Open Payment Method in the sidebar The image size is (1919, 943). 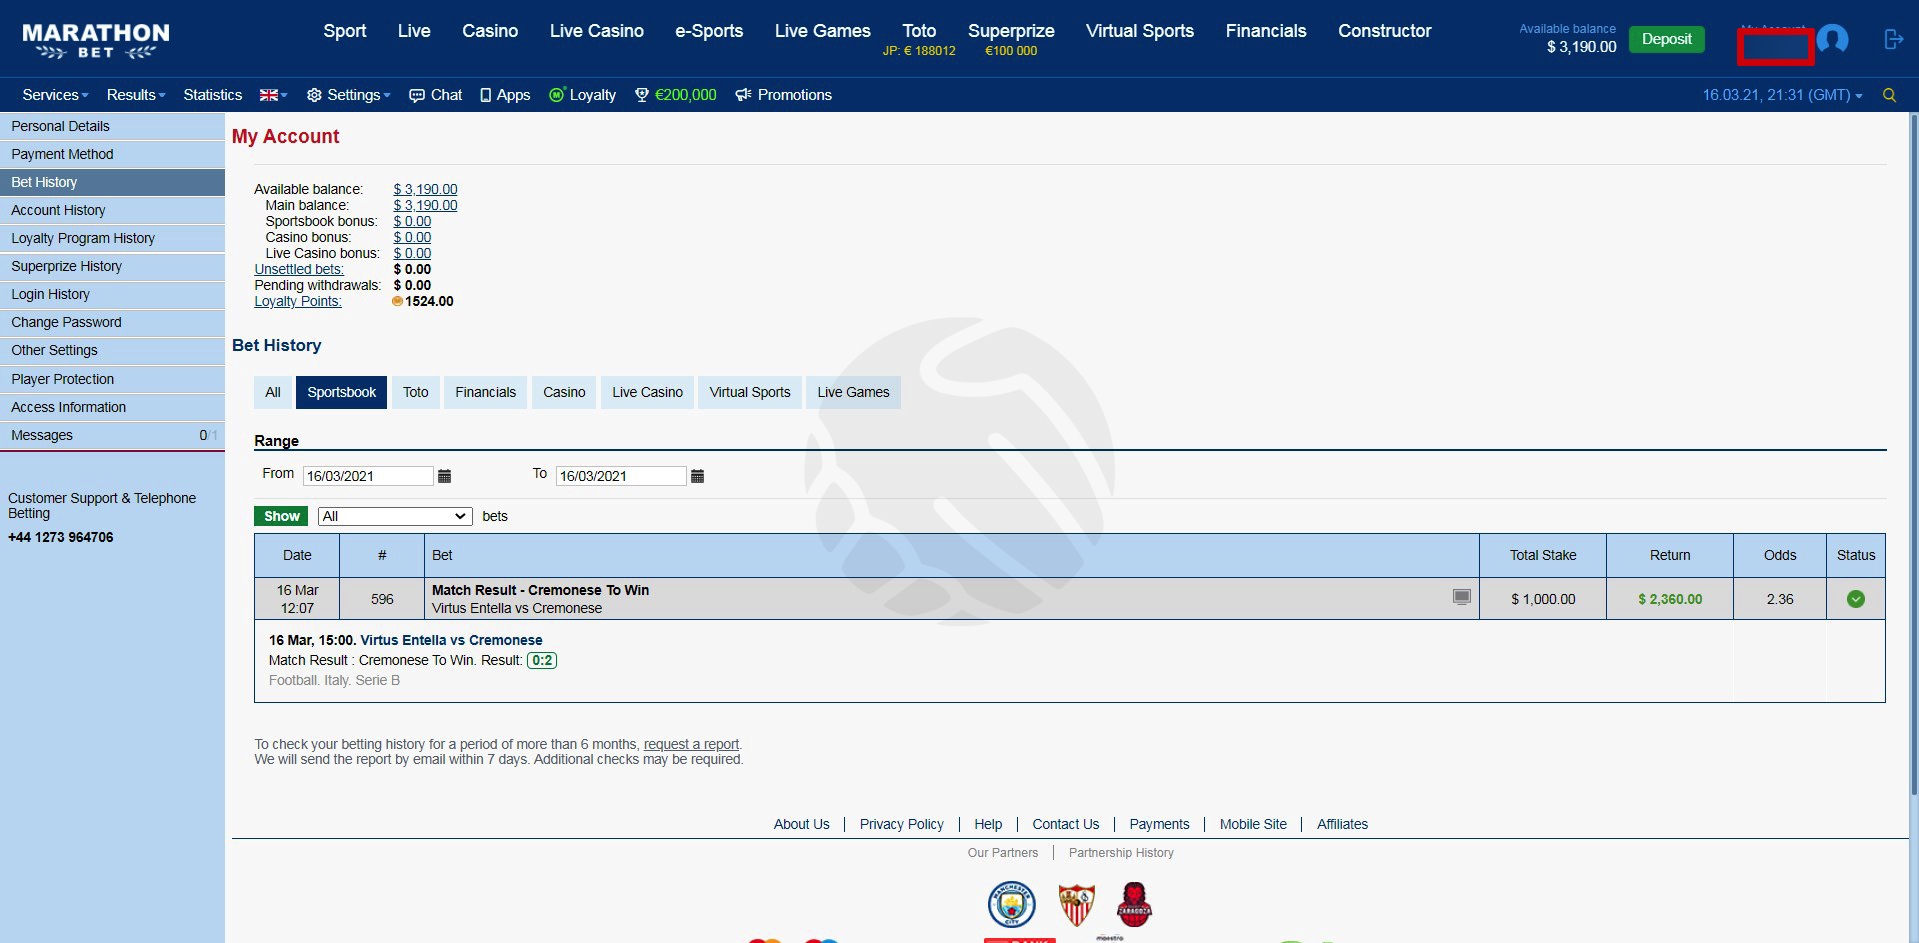coord(112,154)
